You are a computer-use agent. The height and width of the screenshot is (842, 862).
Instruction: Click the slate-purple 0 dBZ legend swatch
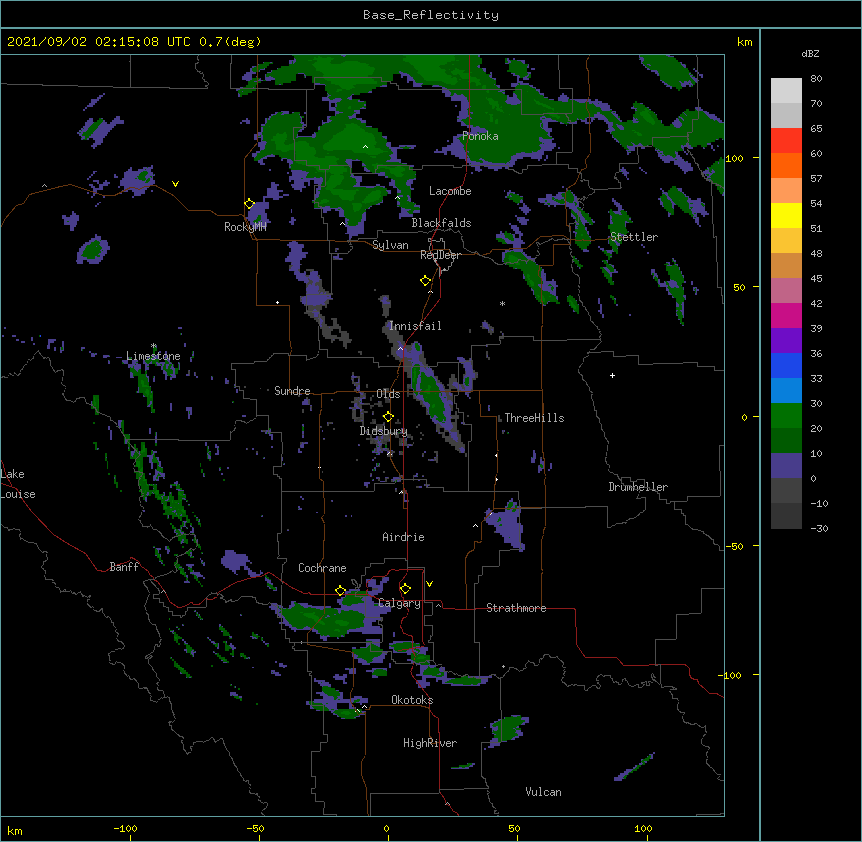786,466
